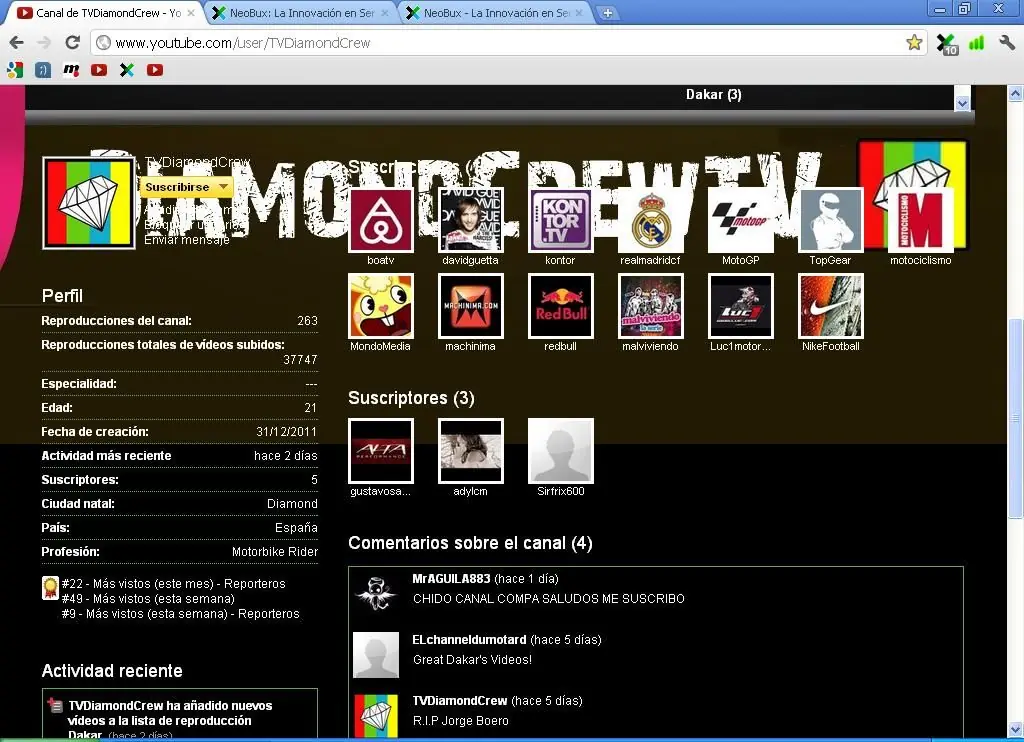Open TVDiamondCrew commenter name link

(x=460, y=700)
